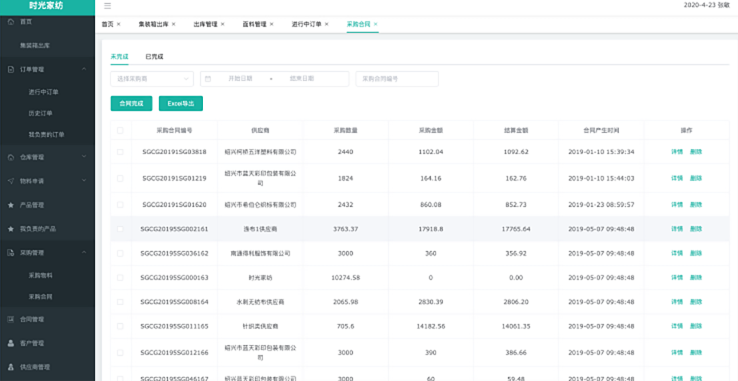The image size is (738, 381).
Task: Select the 已完成 sub-tab
Action: coord(154,57)
